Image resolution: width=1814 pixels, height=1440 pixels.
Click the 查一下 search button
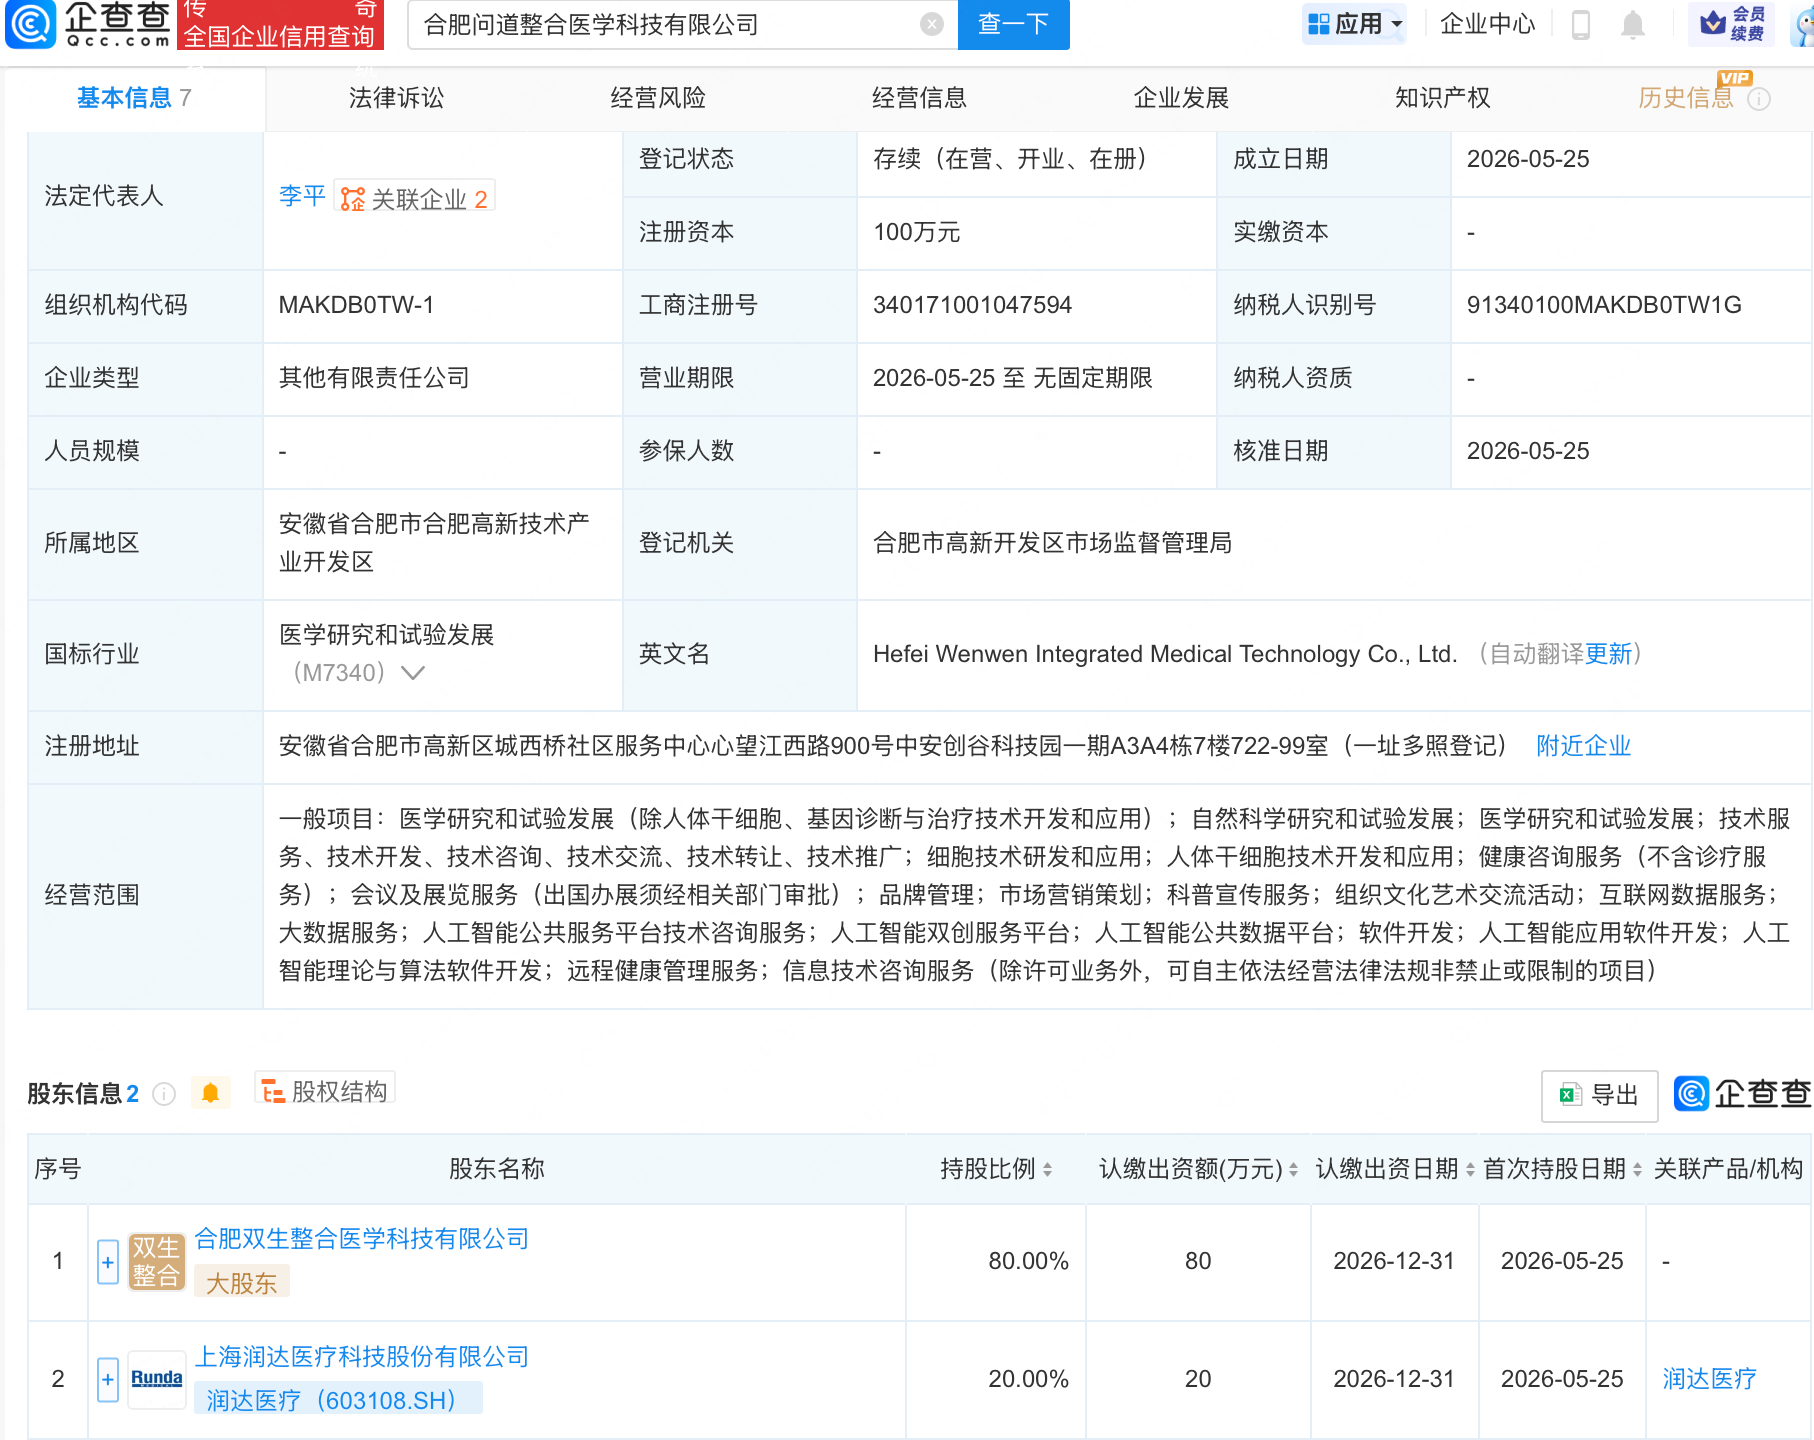[x=1013, y=24]
